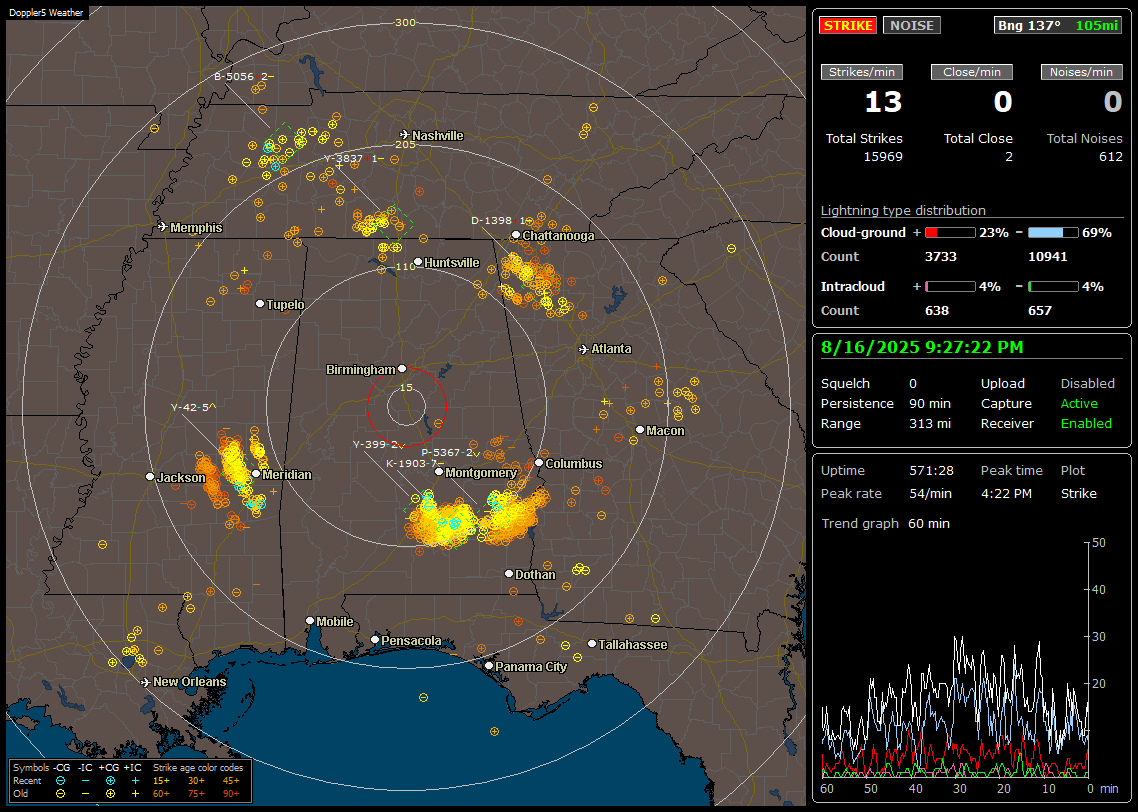Pick the Mobile city marker dot
The height and width of the screenshot is (812, 1138).
coord(310,620)
